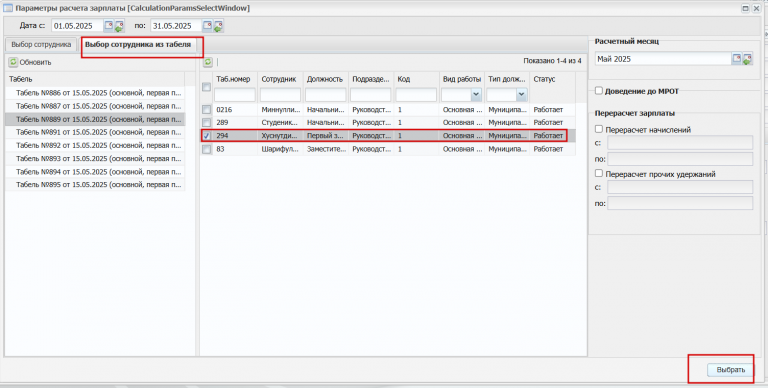768x388 pixels.
Task: Open calendar for Расчетный месяц field
Action: 737,59
